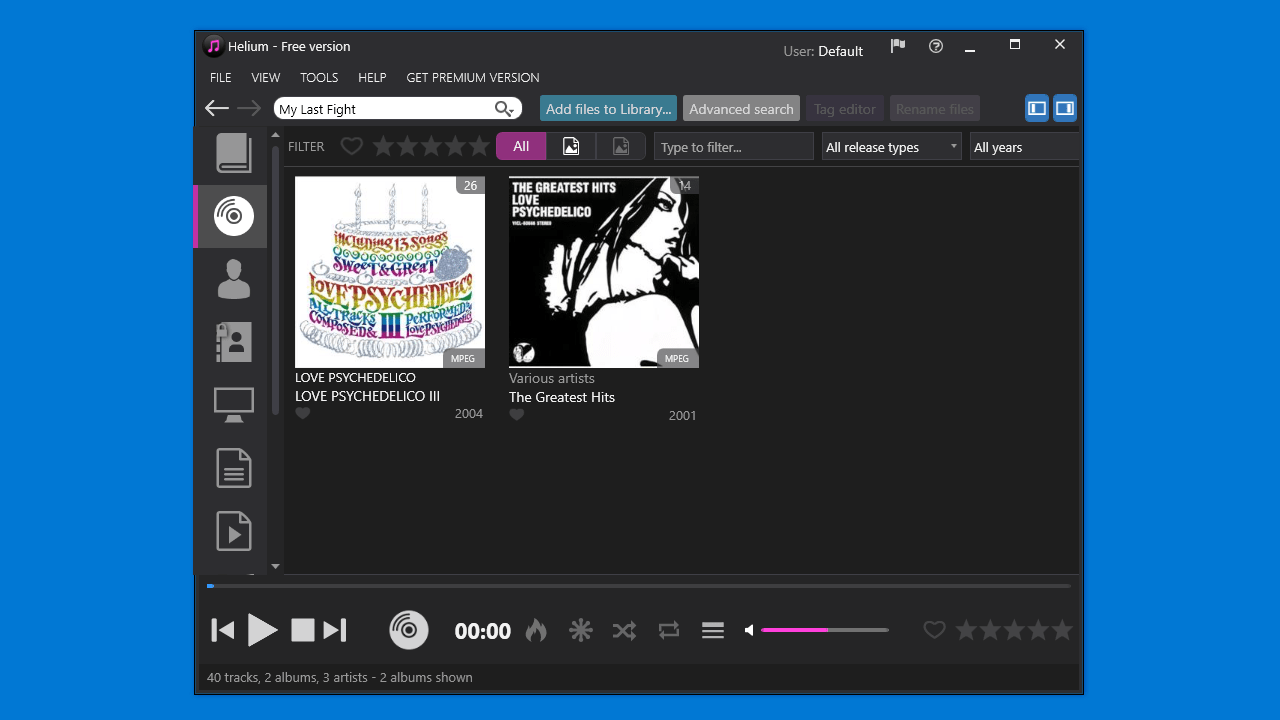This screenshot has width=1280, height=720.
Task: Open the All years dropdown
Action: [1025, 146]
